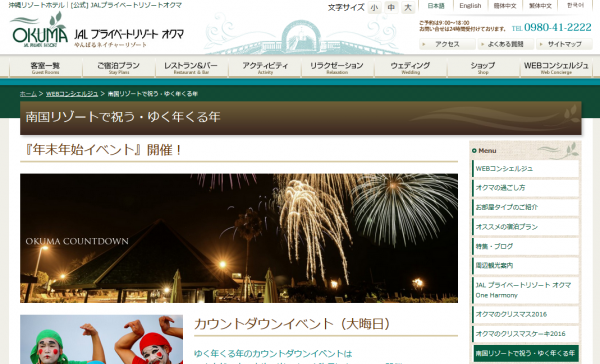Screen dimensions: 600x364
Task: Open アクティビティ Activity menu
Action: pos(265,67)
